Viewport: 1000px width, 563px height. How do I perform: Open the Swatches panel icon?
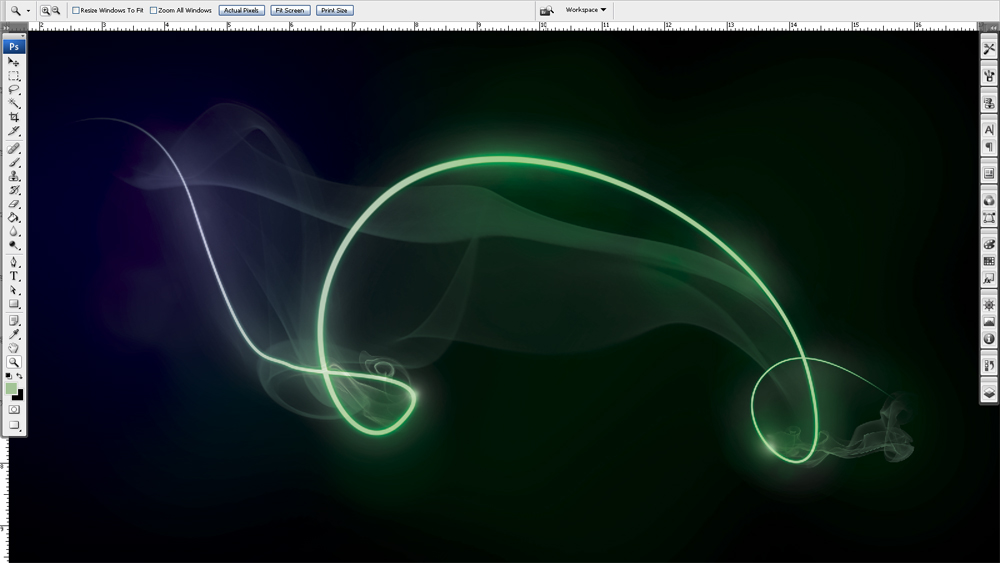point(989,261)
